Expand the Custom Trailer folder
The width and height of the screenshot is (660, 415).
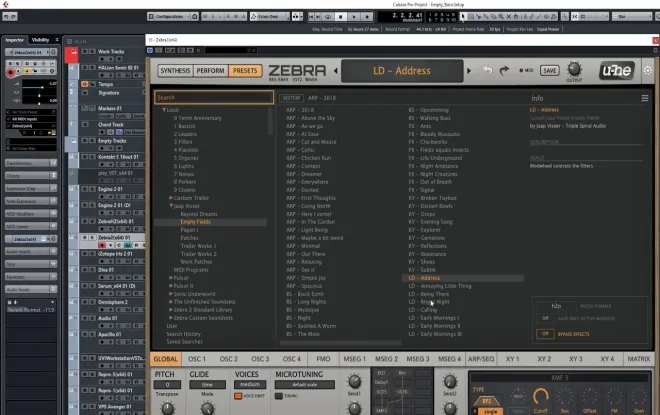click(171, 198)
